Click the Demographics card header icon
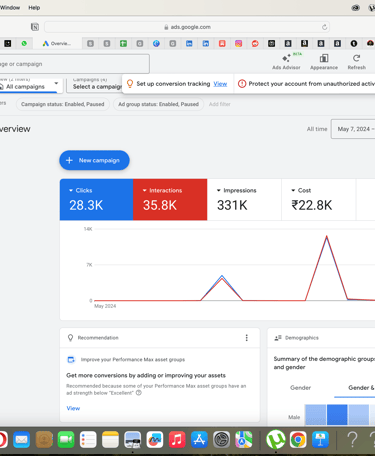375x456 pixels. point(278,338)
